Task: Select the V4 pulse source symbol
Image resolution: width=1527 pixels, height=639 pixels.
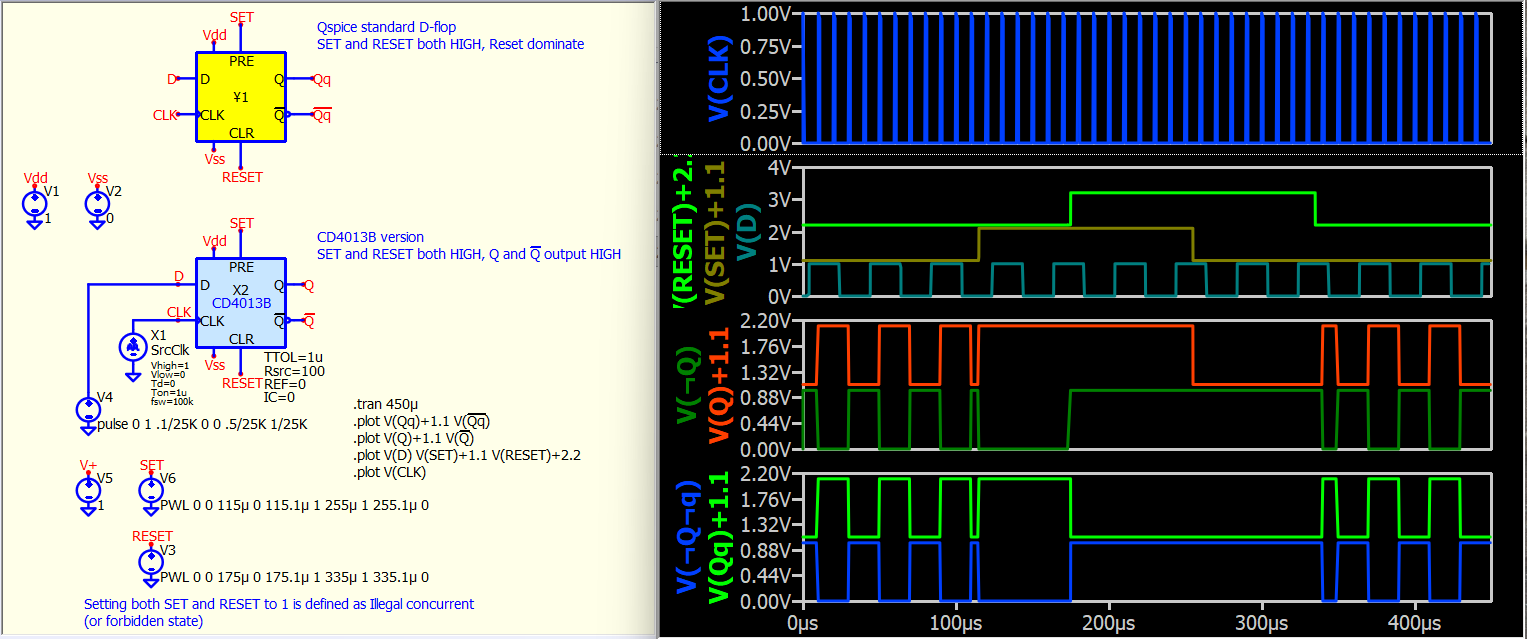Action: [x=88, y=410]
